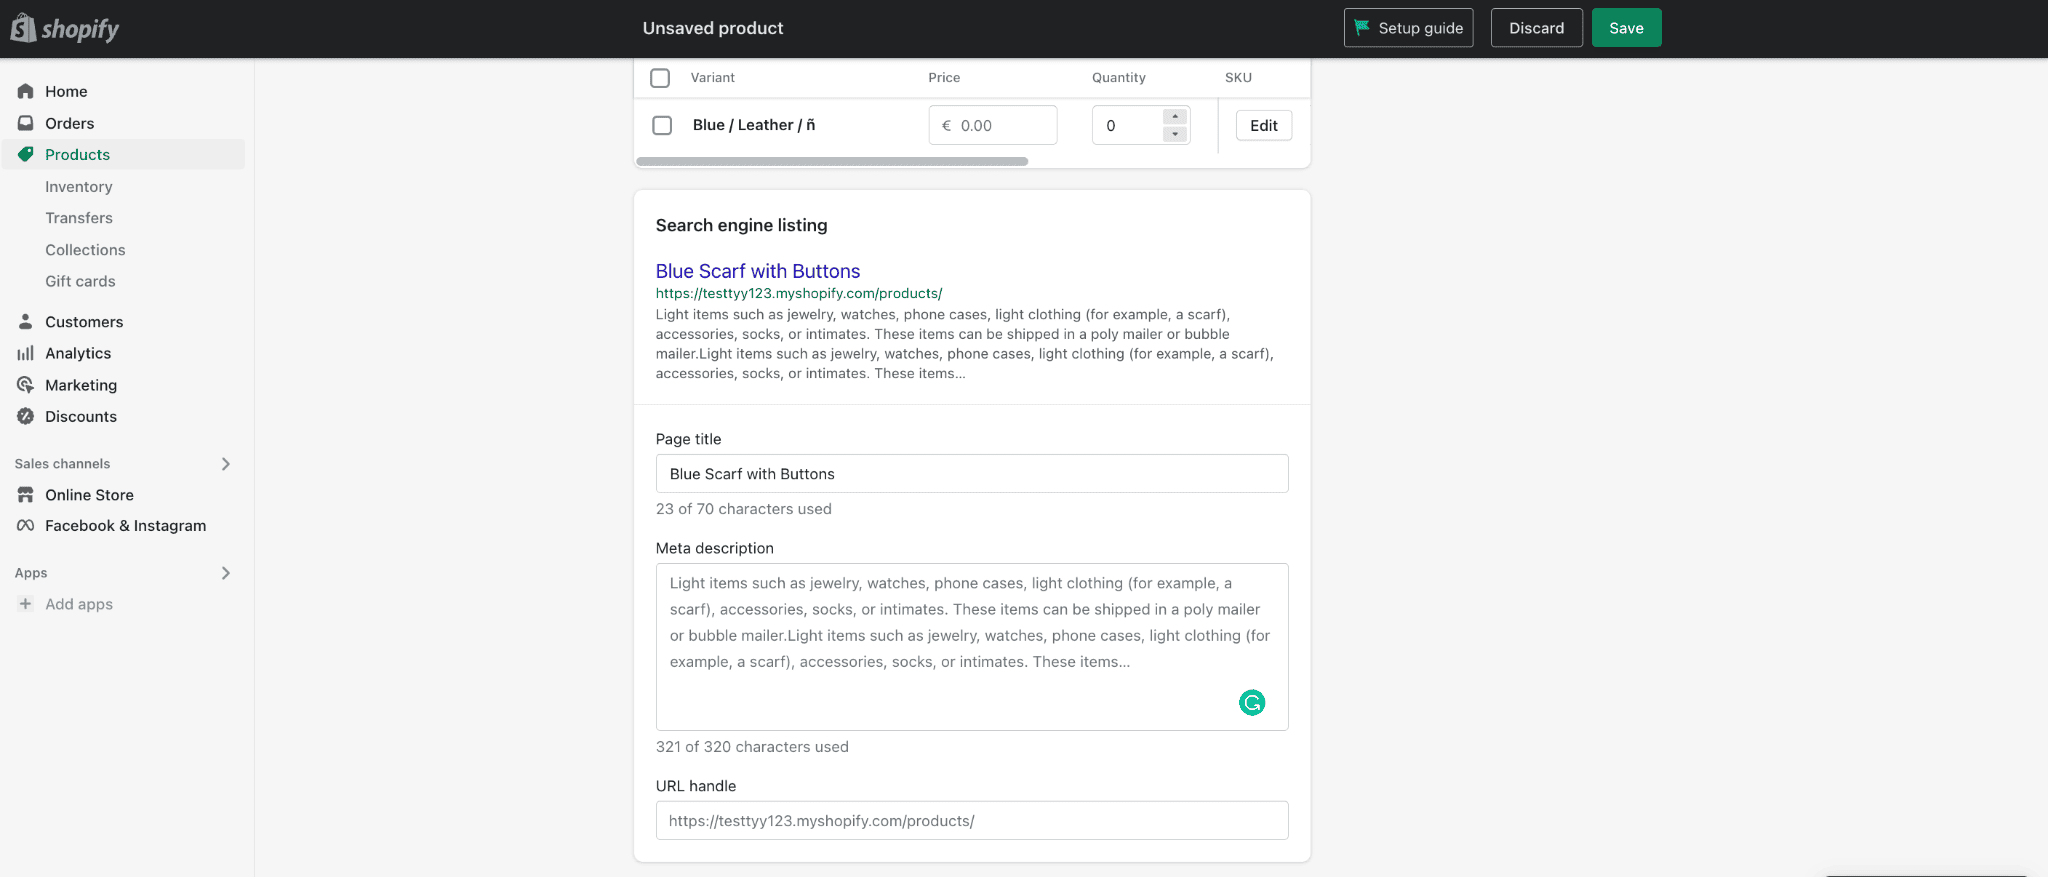Image resolution: width=2048 pixels, height=877 pixels.
Task: Click the Quantity column header
Action: pos(1119,77)
